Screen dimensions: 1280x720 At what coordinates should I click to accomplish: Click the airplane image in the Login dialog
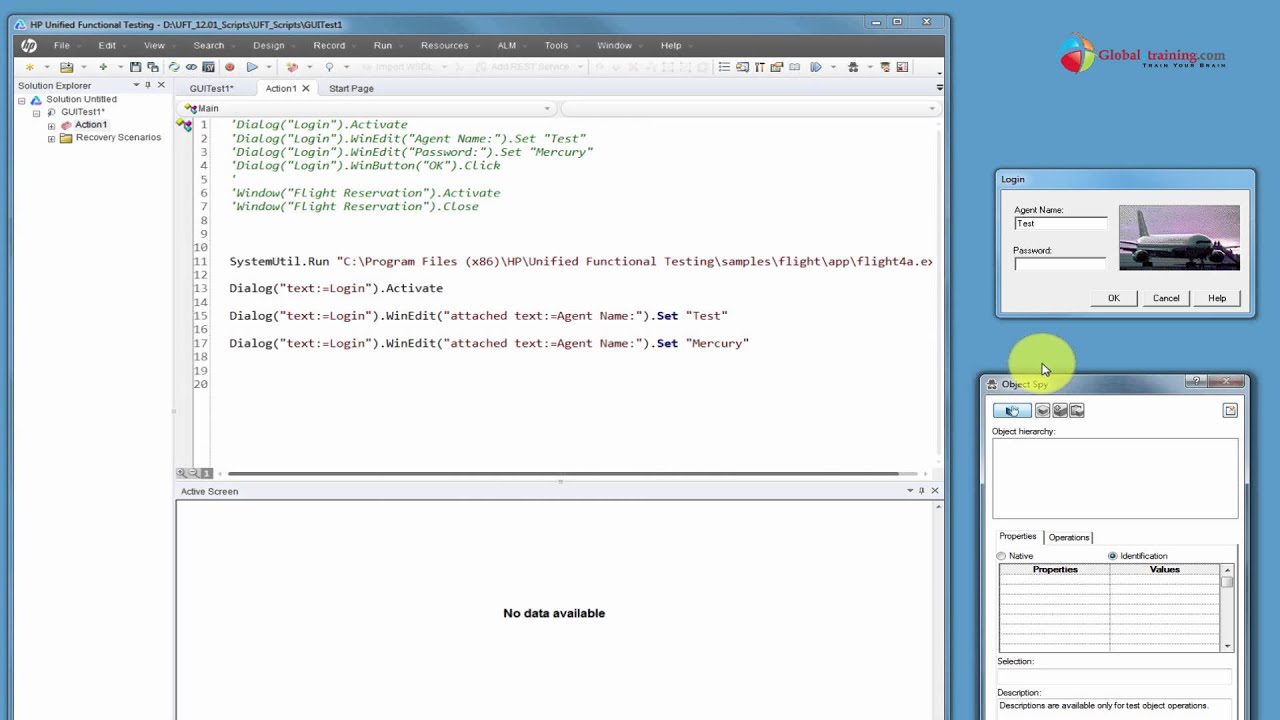point(1179,238)
